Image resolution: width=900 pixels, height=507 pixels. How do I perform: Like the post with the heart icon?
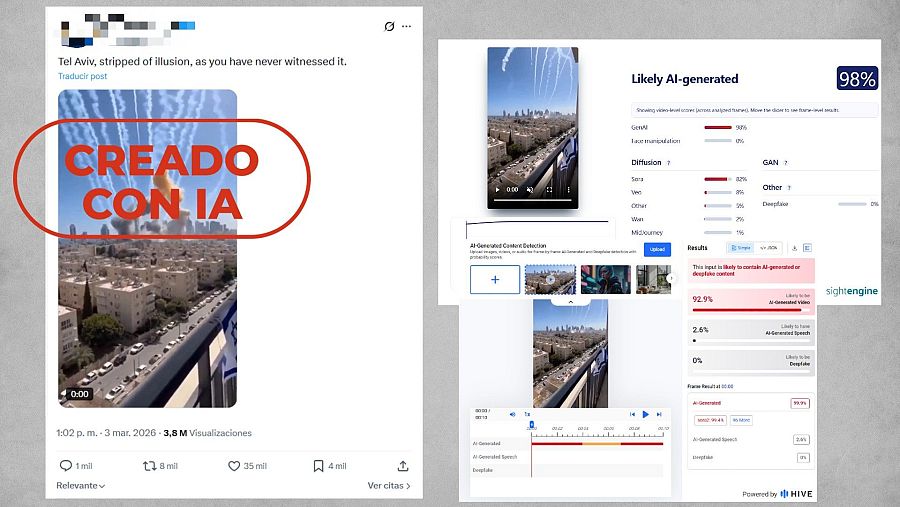click(x=234, y=466)
